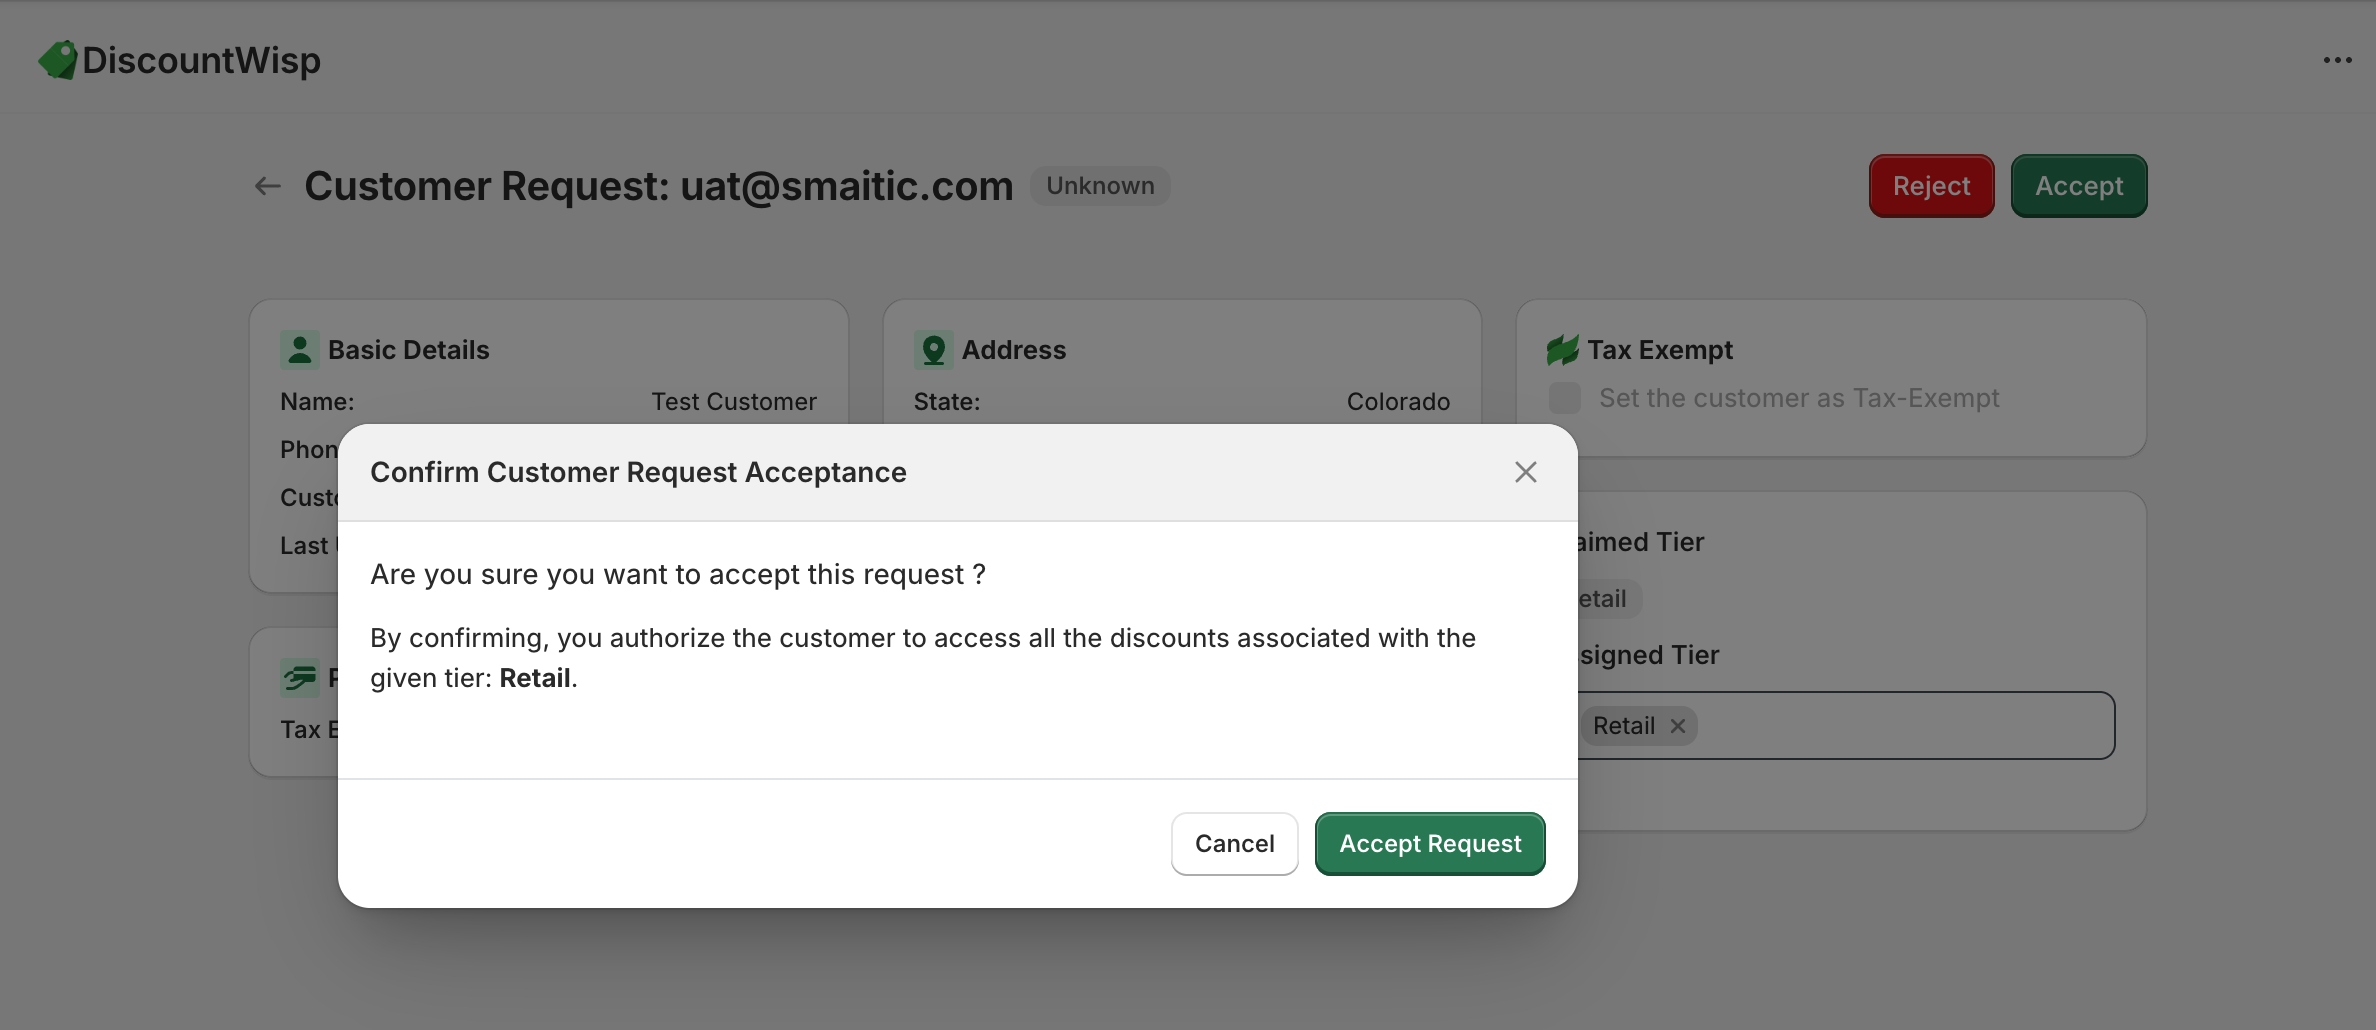Click the hand-with-cash icon on left card

coord(299,678)
